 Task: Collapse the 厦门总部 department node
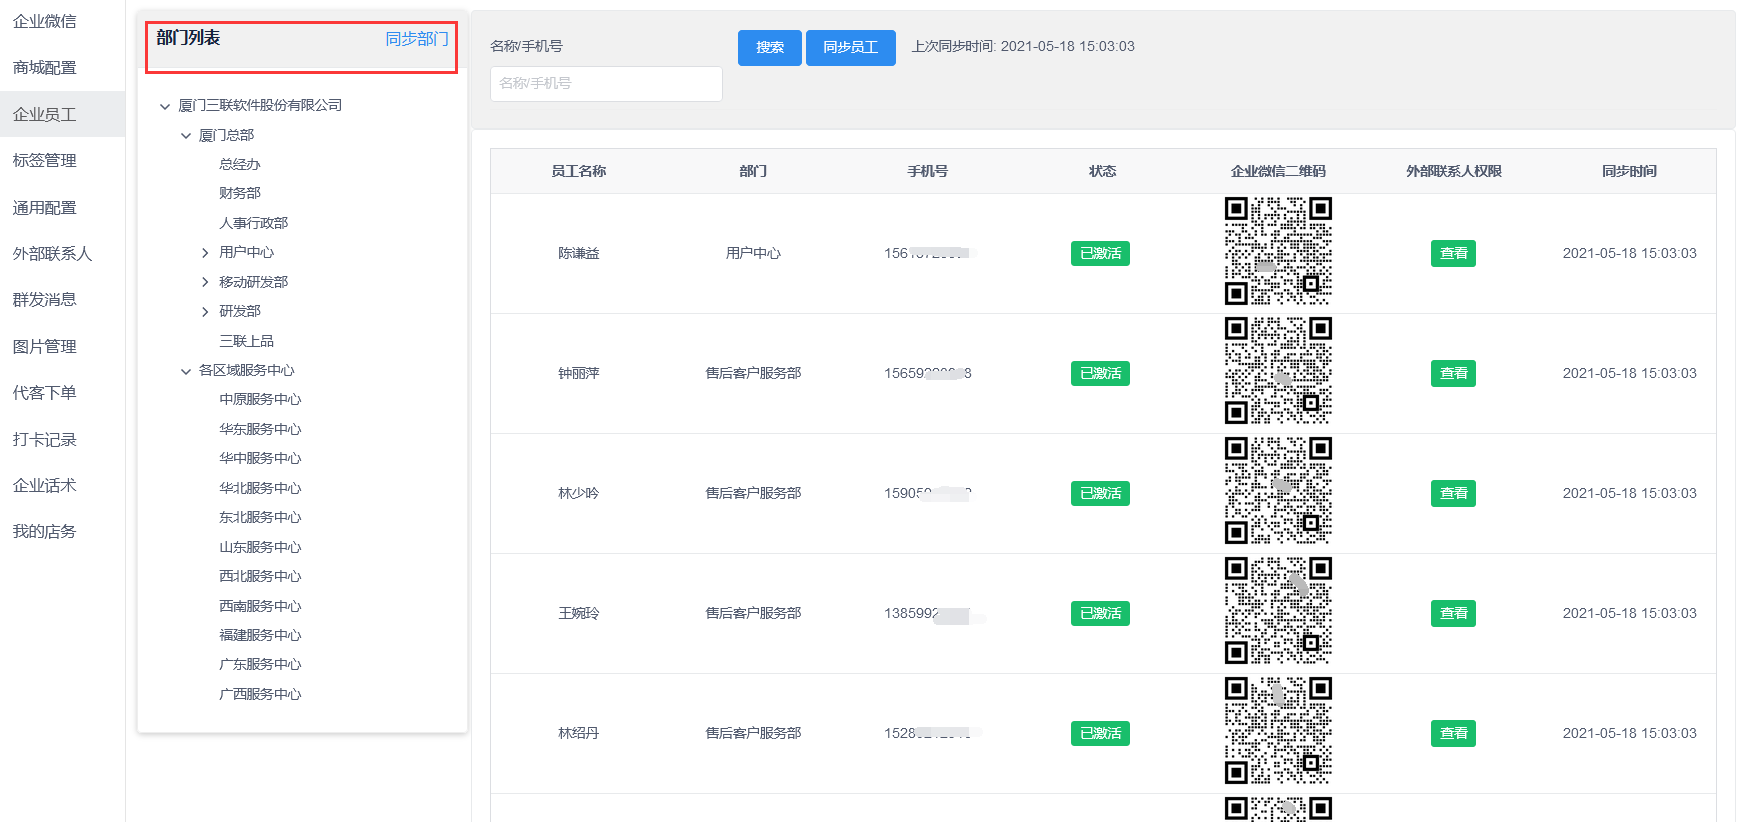pos(186,136)
